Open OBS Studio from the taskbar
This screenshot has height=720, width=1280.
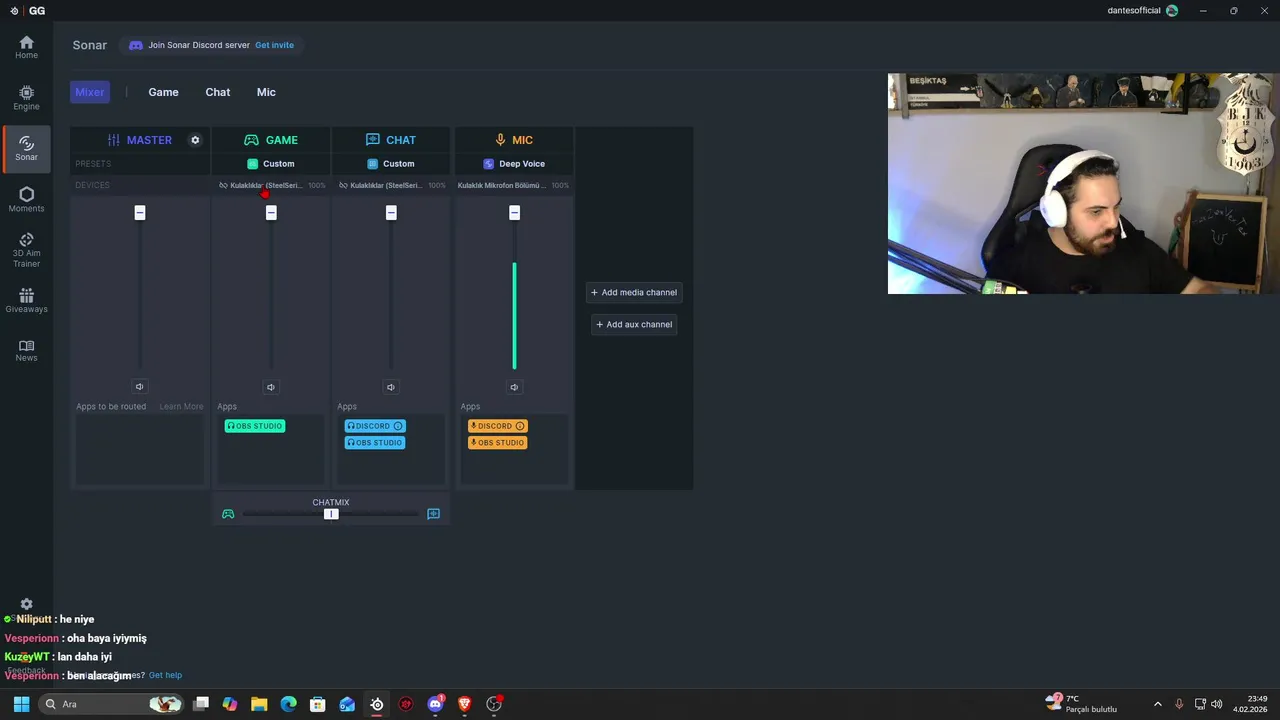tap(494, 704)
